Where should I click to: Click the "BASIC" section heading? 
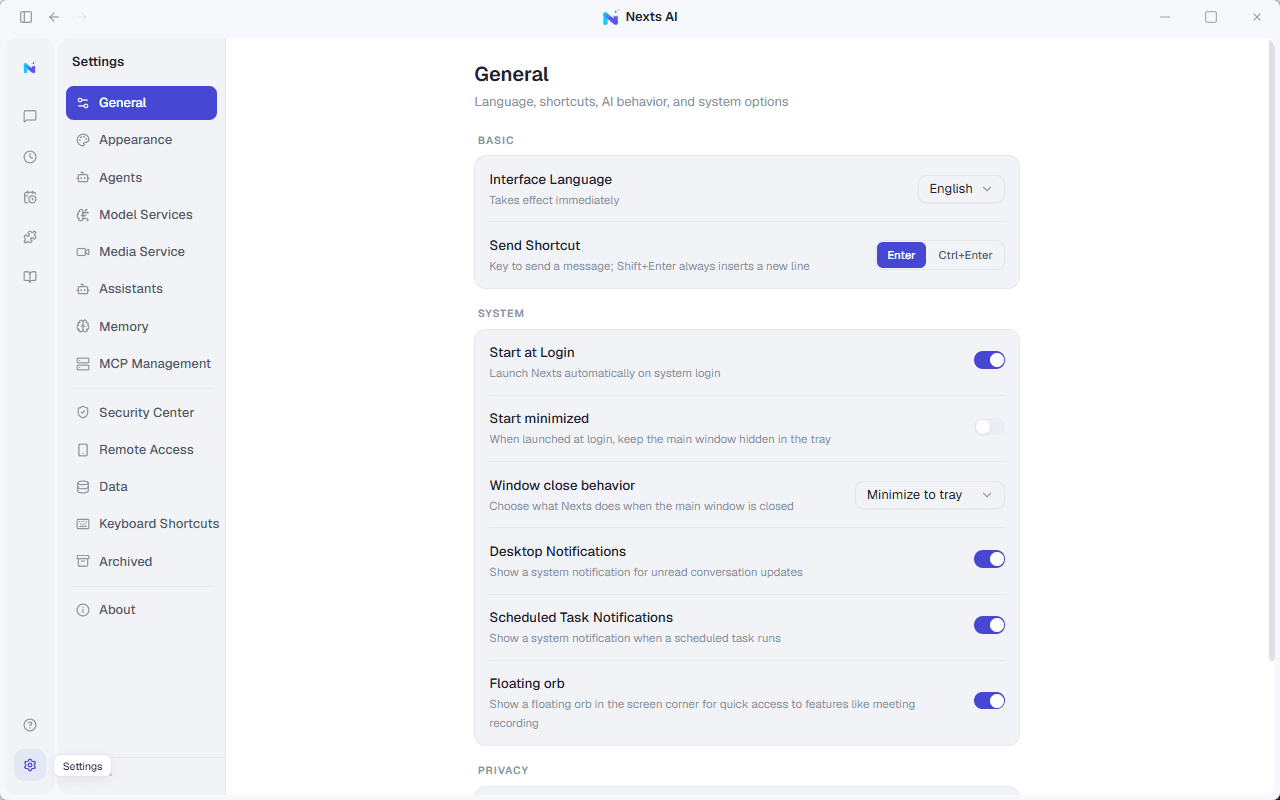pyautogui.click(x=496, y=141)
